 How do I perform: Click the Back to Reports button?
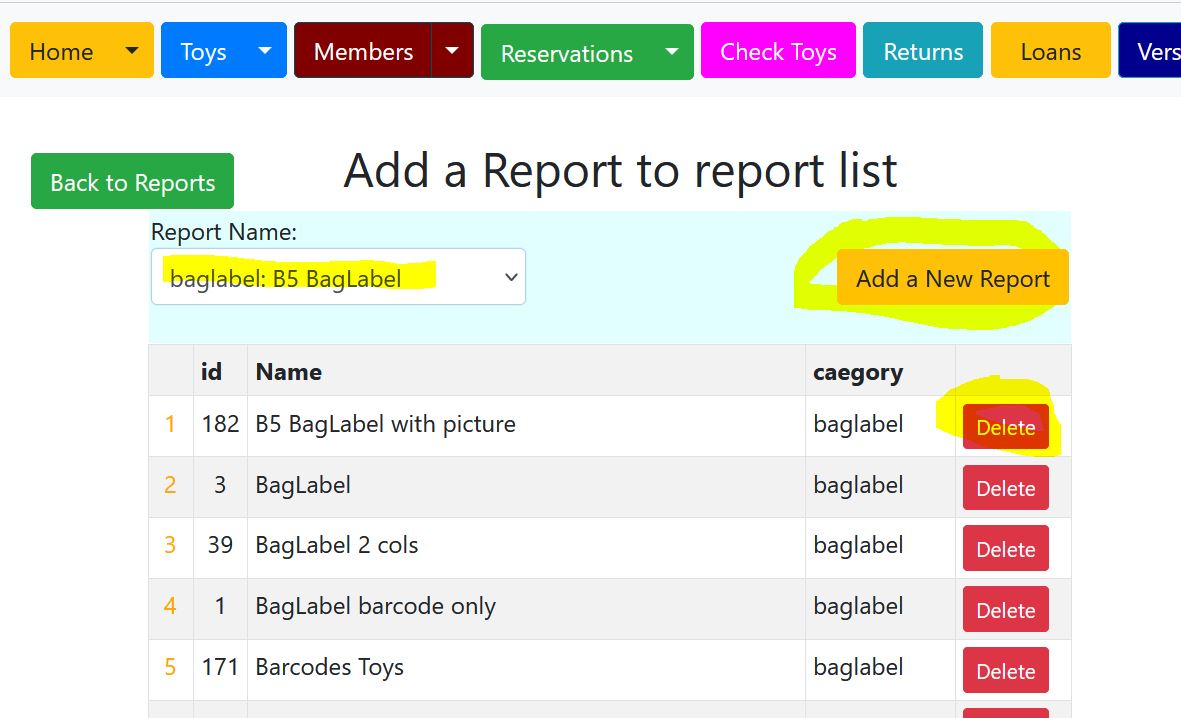(x=132, y=182)
